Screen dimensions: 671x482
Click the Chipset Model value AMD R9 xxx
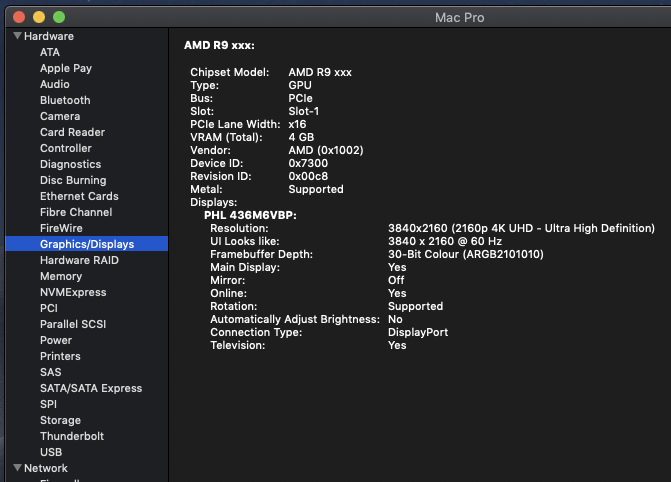point(320,72)
